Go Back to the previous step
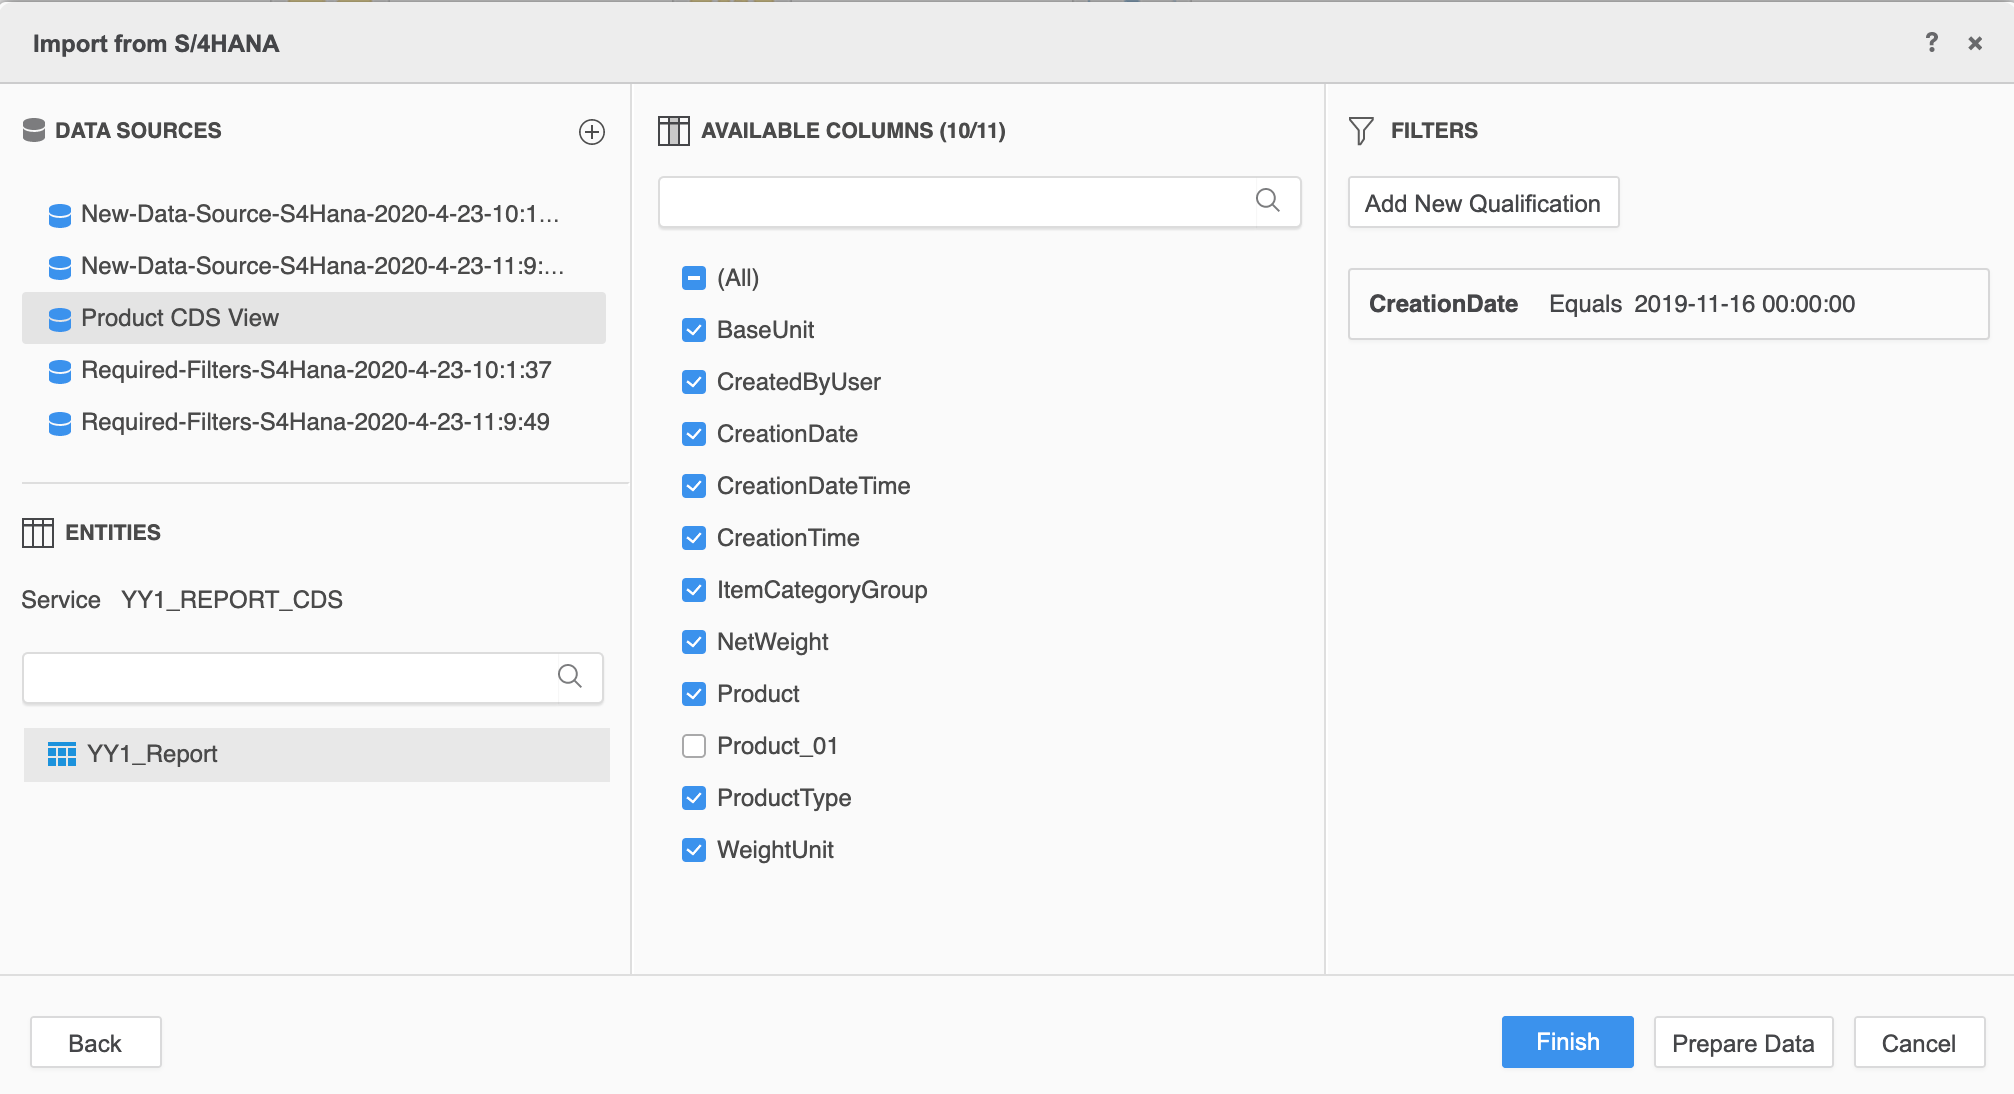2014x1094 pixels. 95,1043
